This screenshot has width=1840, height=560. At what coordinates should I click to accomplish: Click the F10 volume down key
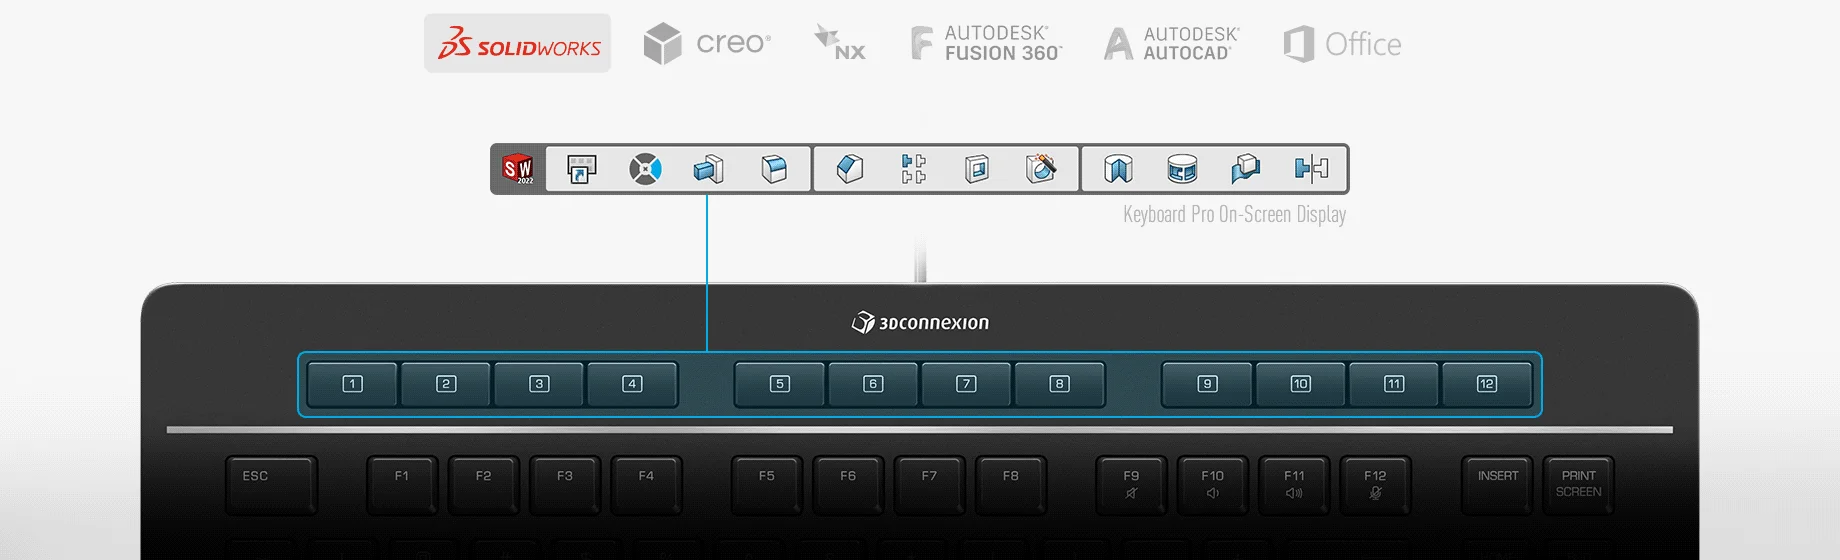pos(1212,484)
